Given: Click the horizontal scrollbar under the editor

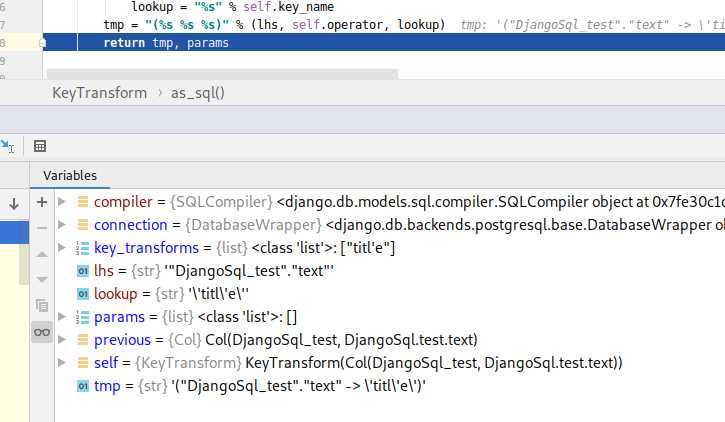Looking at the screenshot, I should (x=220, y=74).
